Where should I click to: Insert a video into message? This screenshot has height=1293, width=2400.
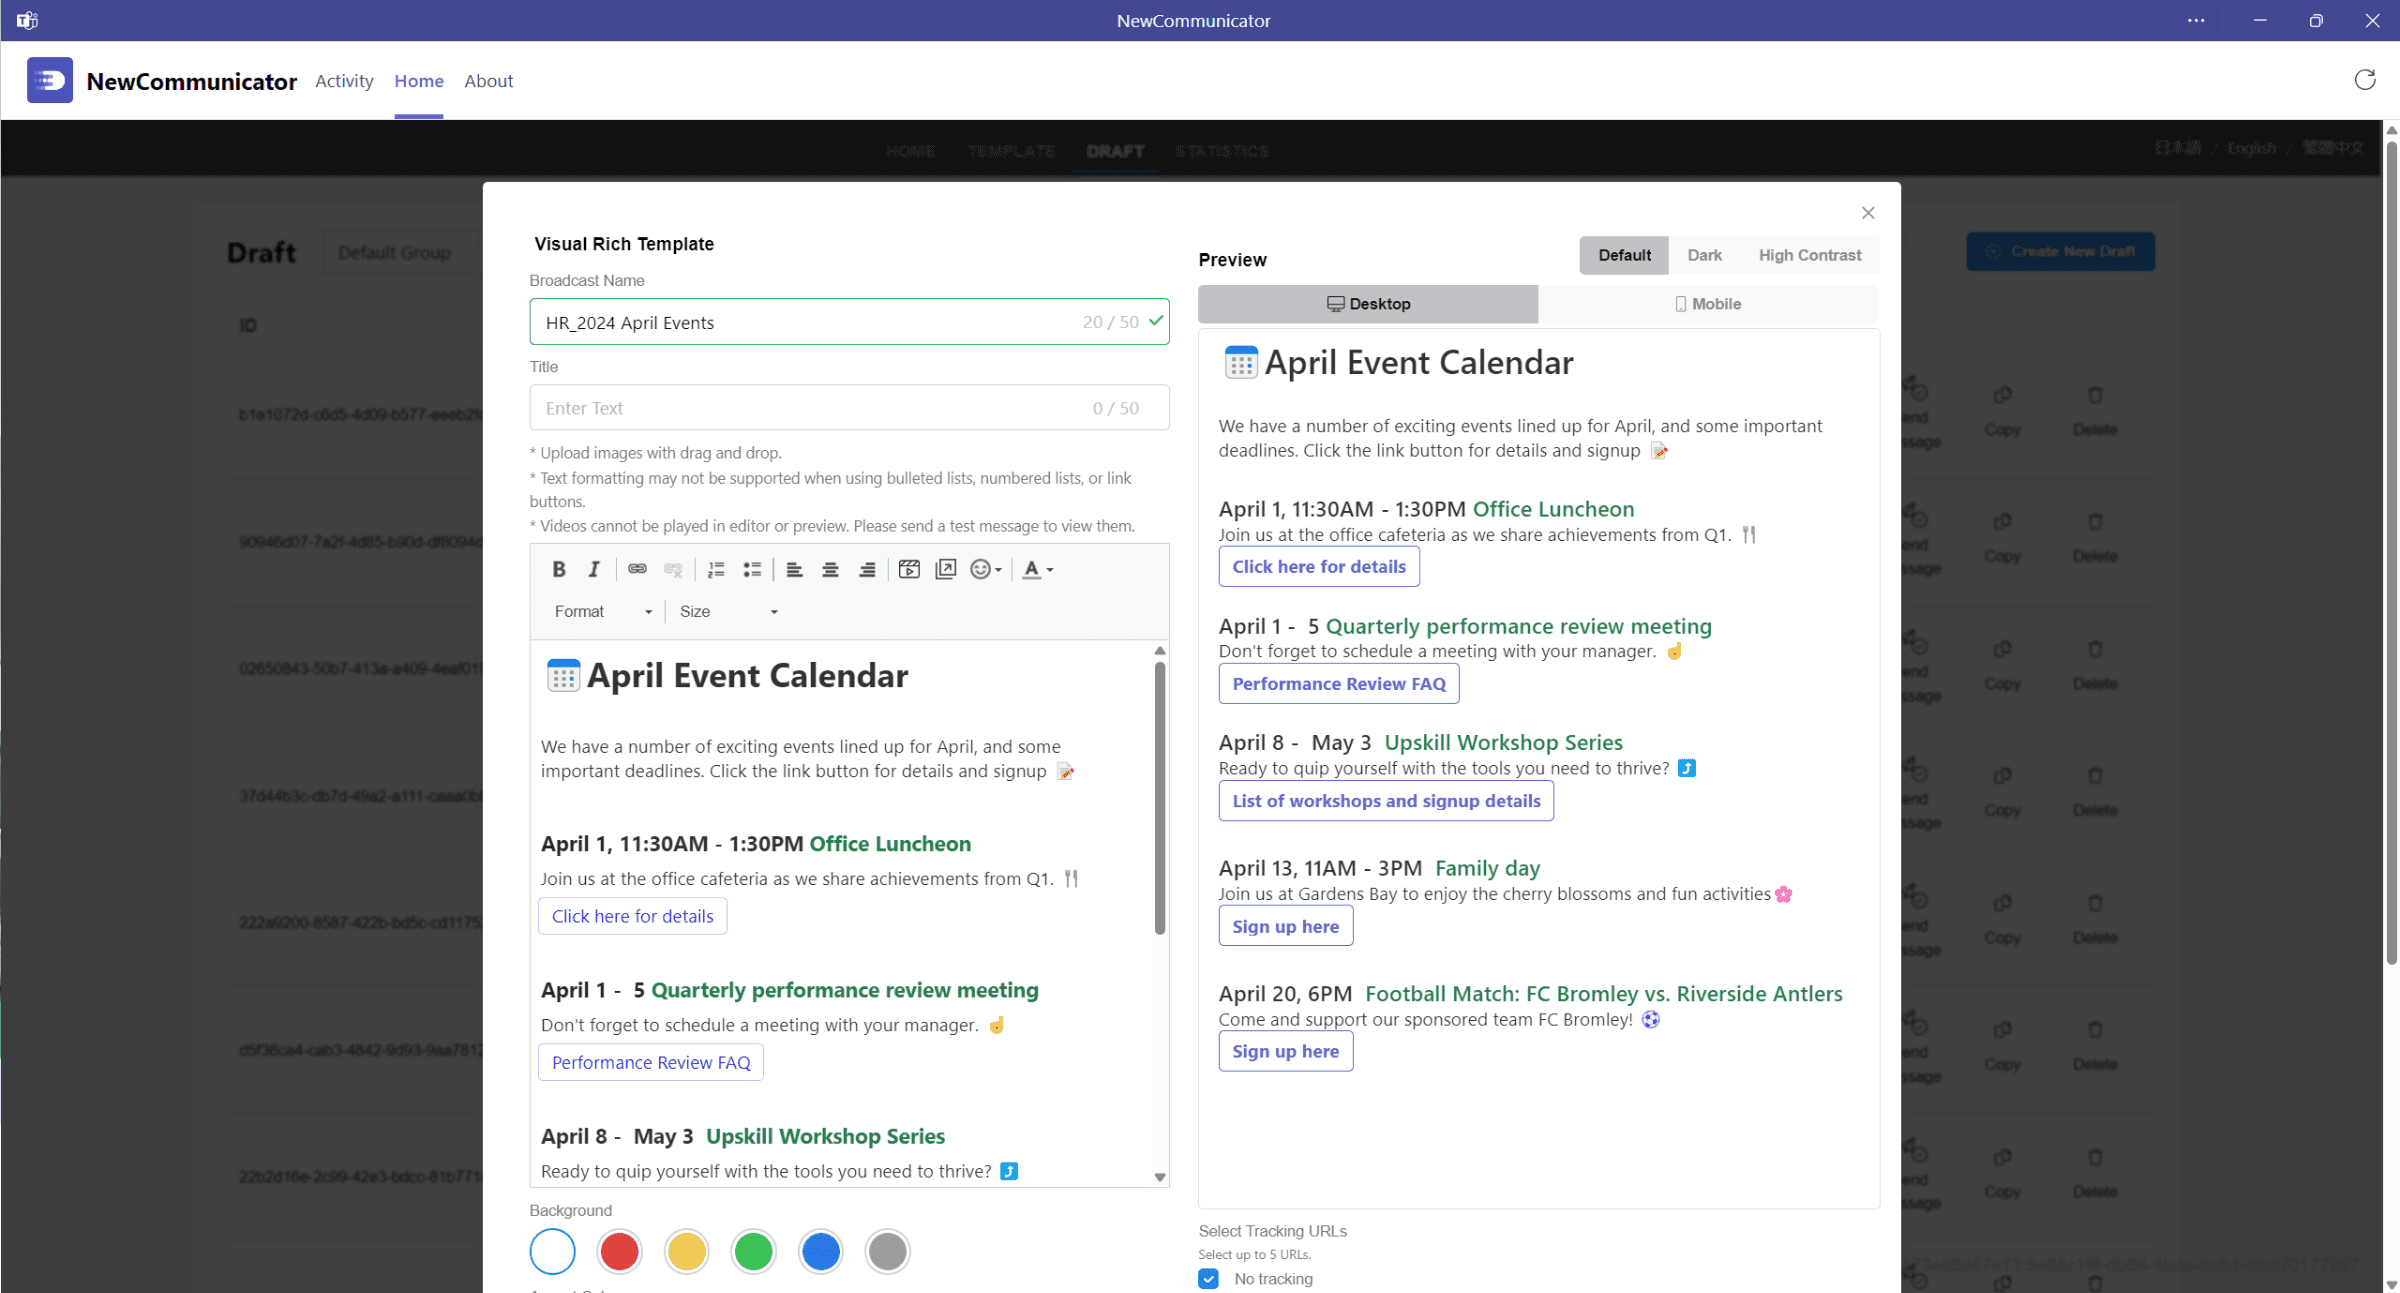click(x=909, y=569)
